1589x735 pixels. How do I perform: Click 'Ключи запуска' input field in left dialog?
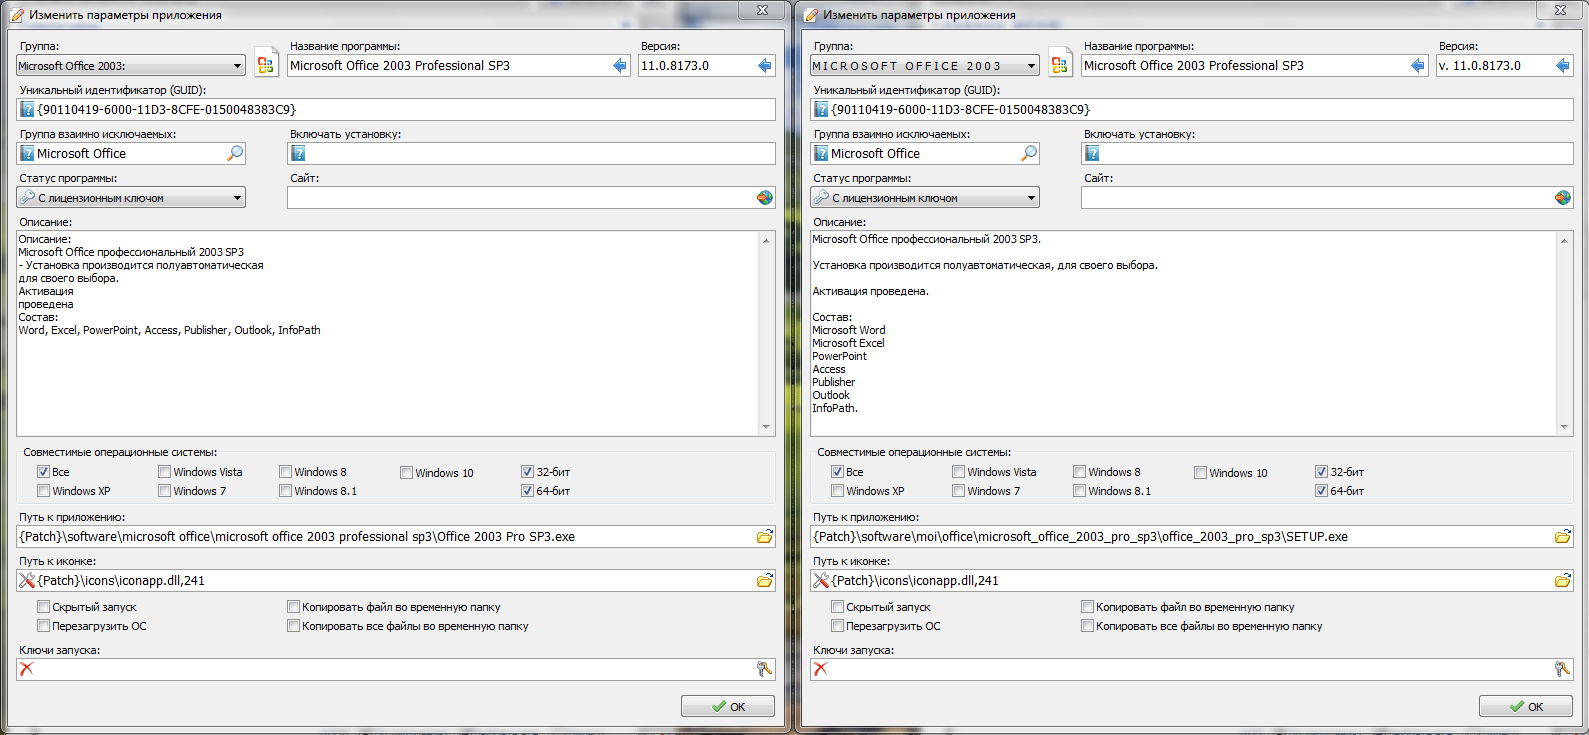395,669
